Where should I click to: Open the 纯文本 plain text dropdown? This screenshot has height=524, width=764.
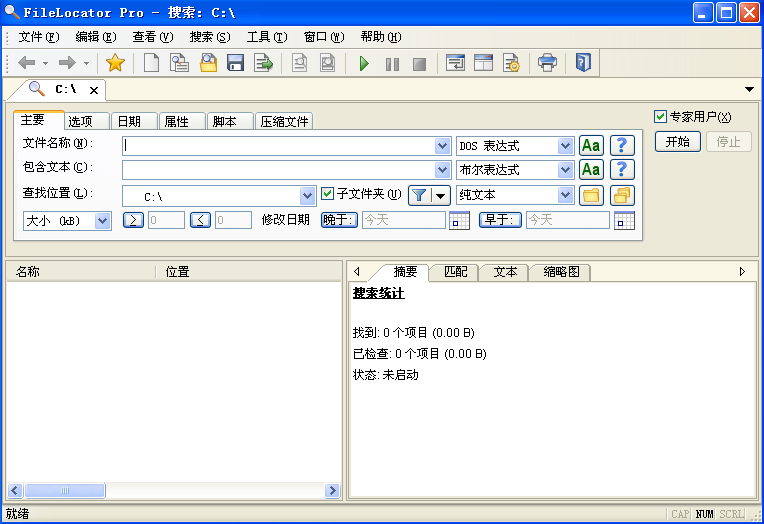click(565, 195)
